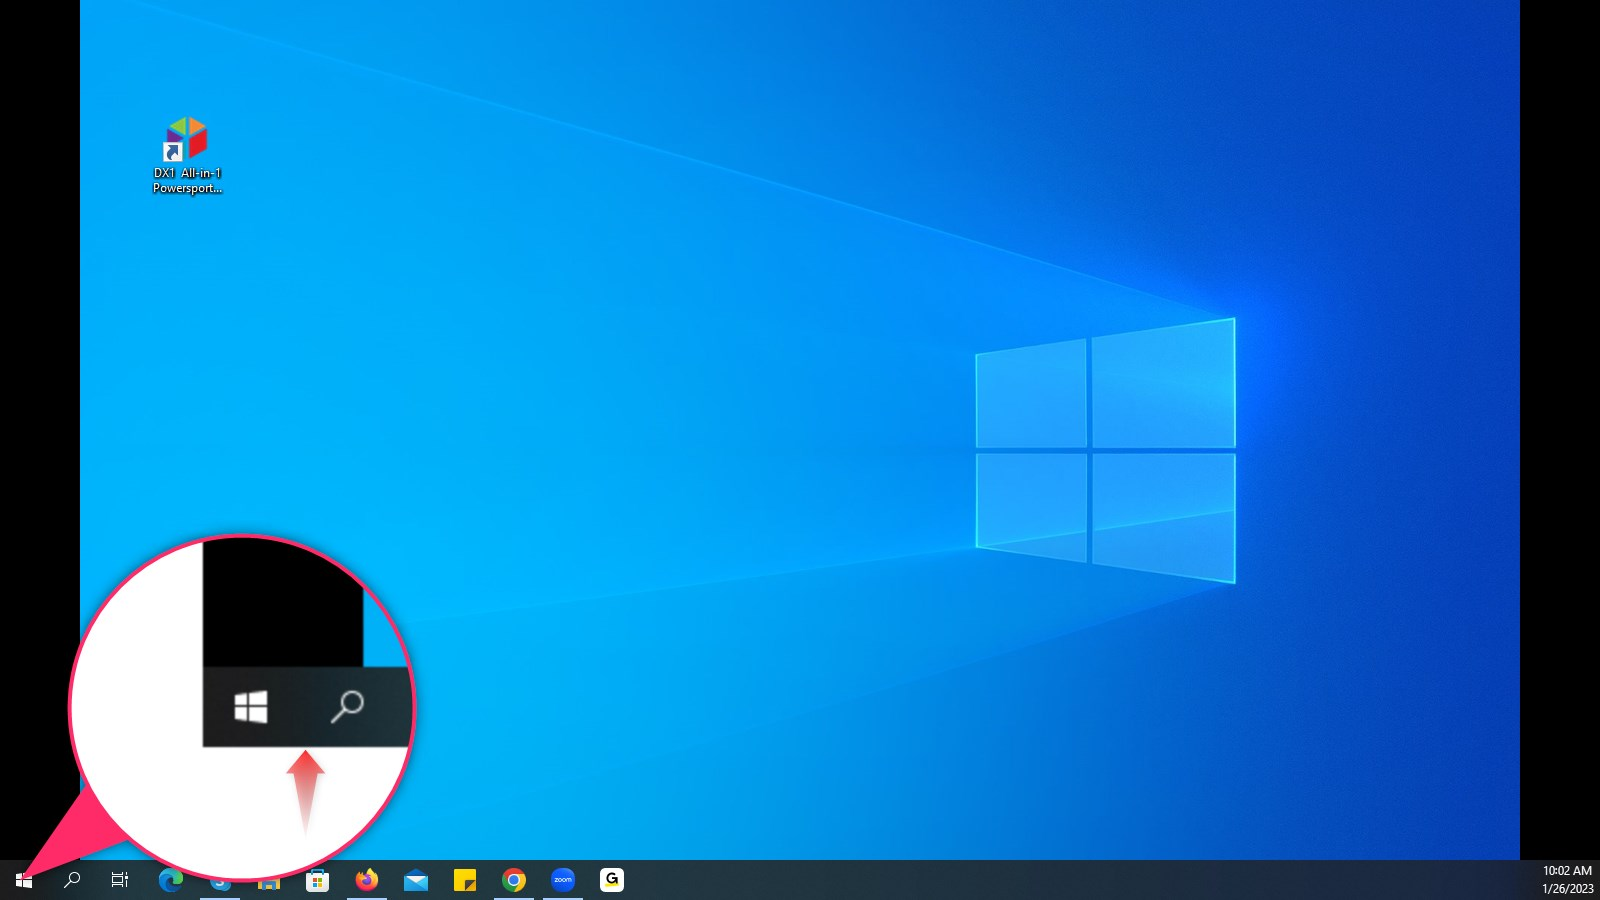Select DX1 All-in-1 Powersport desktop shortcut
Screen dimensions: 1600x900
(187, 155)
